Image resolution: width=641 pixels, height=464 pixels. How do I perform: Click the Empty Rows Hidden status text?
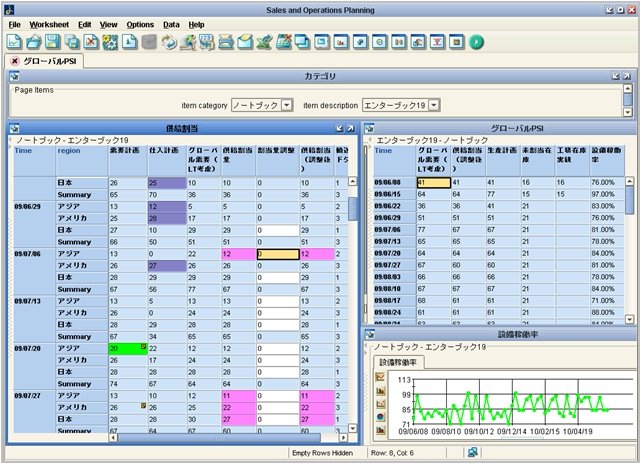click(x=322, y=453)
